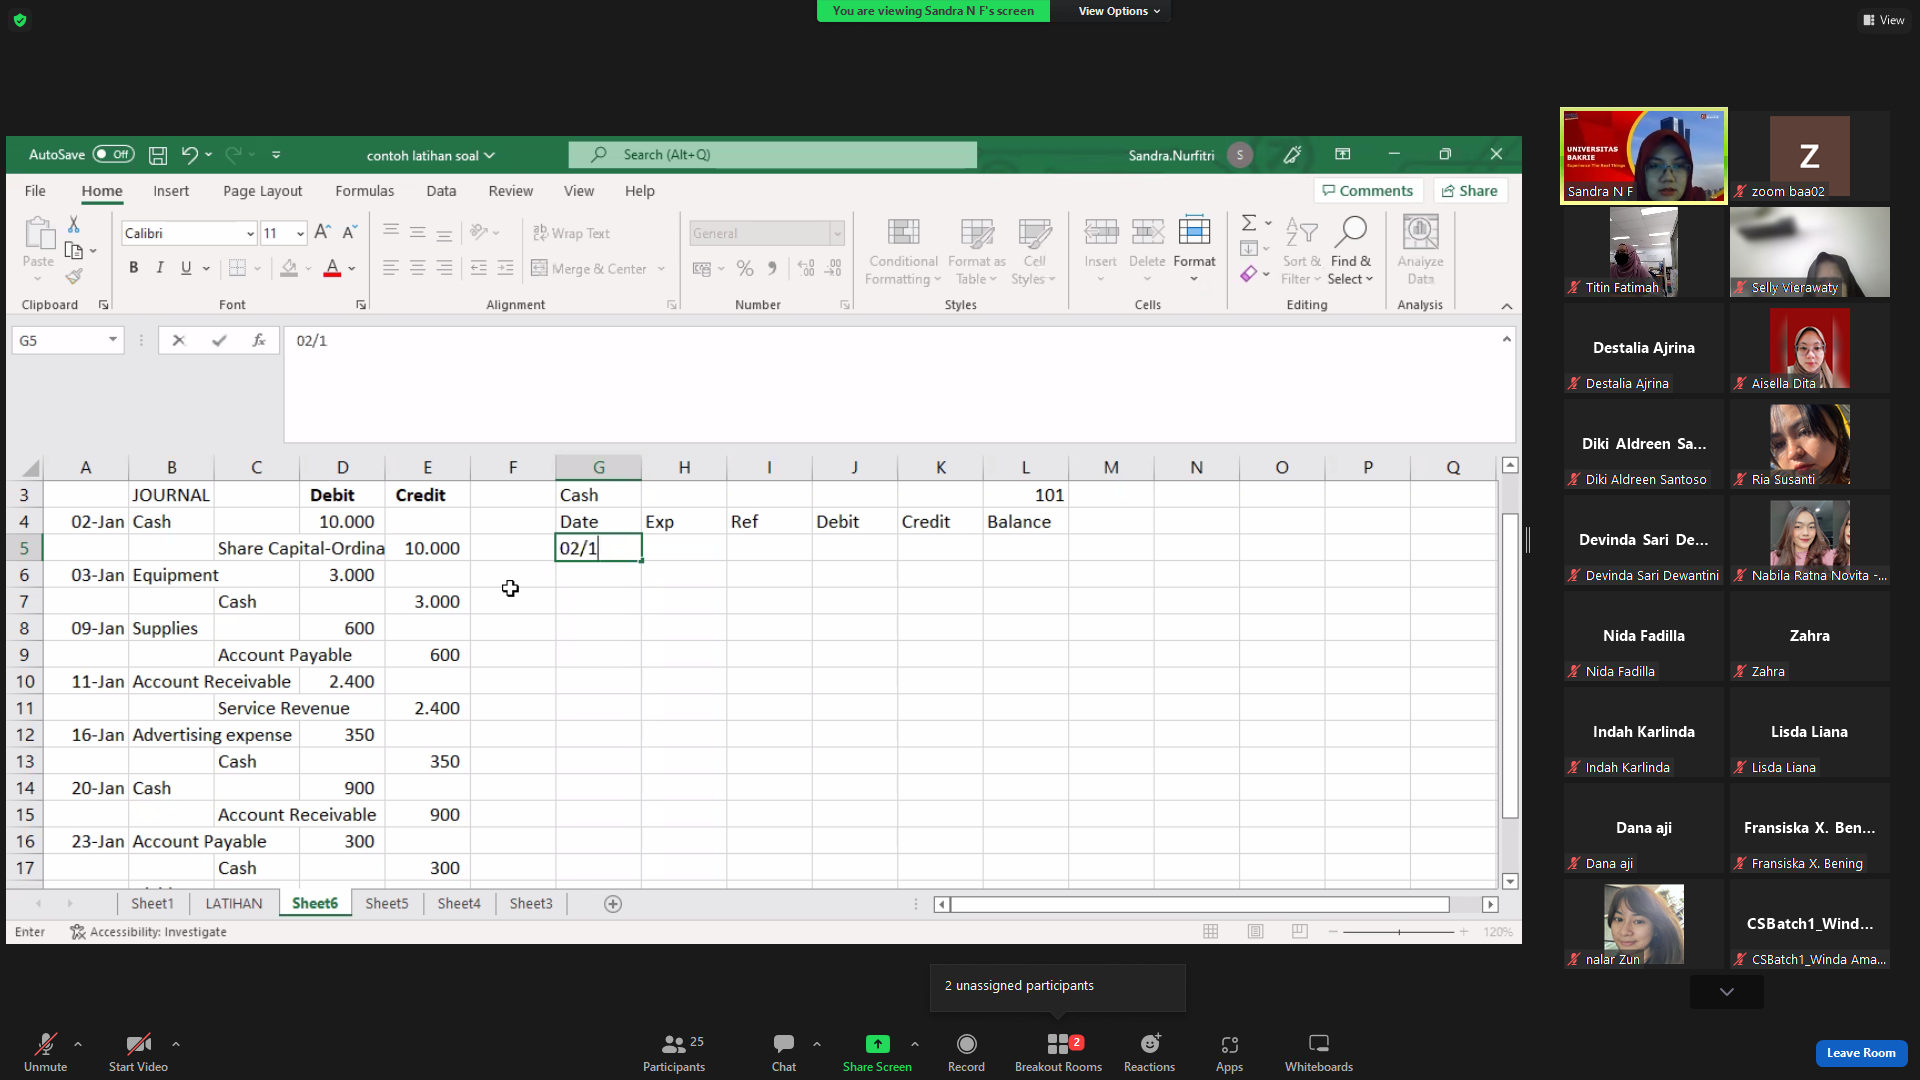Toggle Wrap Text
This screenshot has height=1080, width=1920.
click(571, 233)
